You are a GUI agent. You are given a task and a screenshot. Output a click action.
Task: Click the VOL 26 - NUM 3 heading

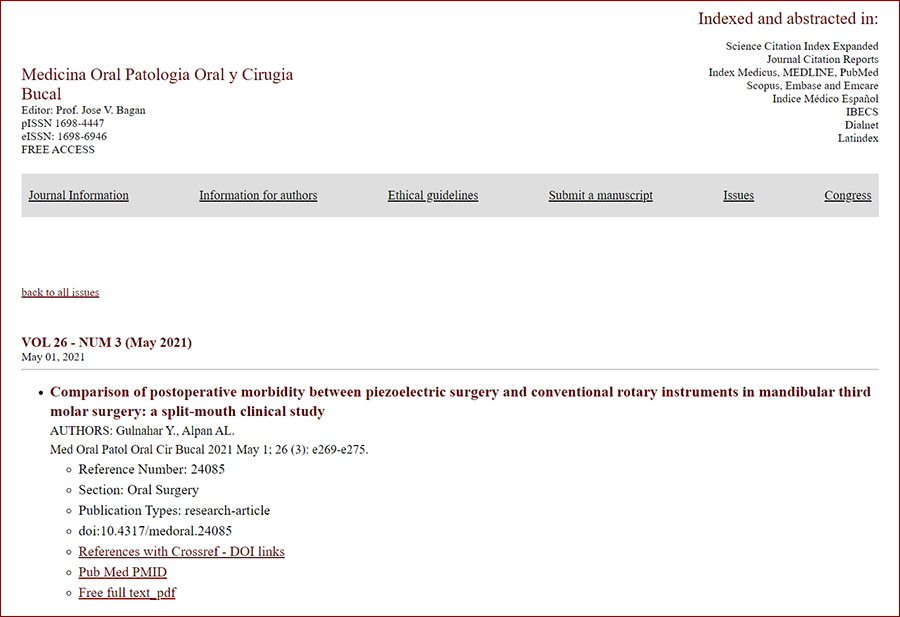107,342
